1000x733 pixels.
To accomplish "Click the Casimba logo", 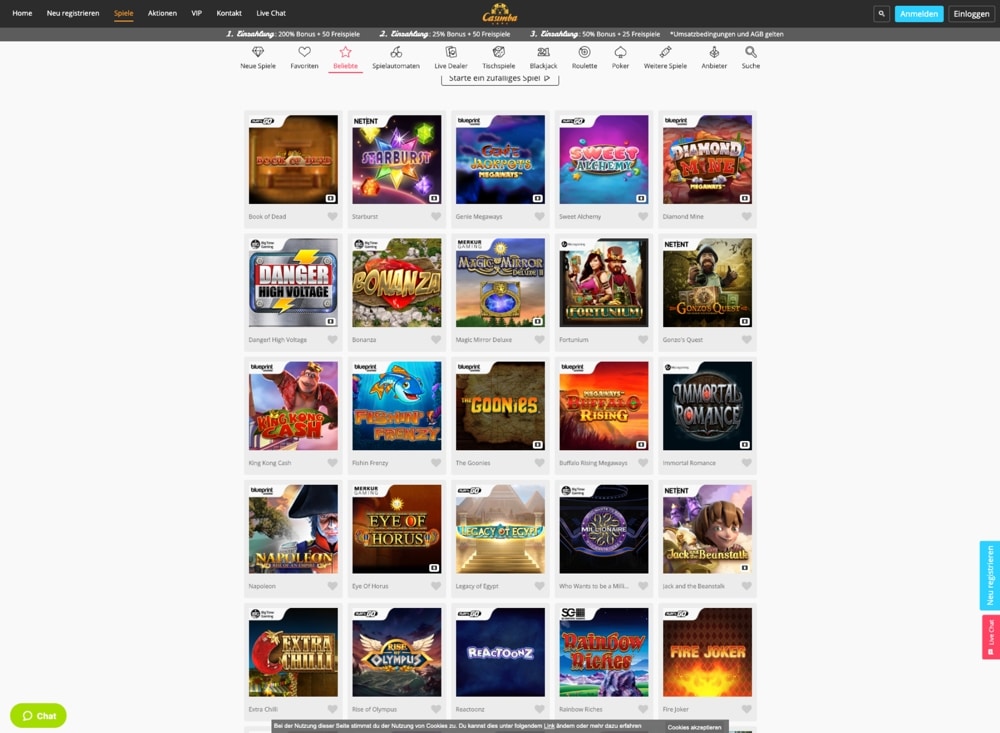I will coord(500,13).
